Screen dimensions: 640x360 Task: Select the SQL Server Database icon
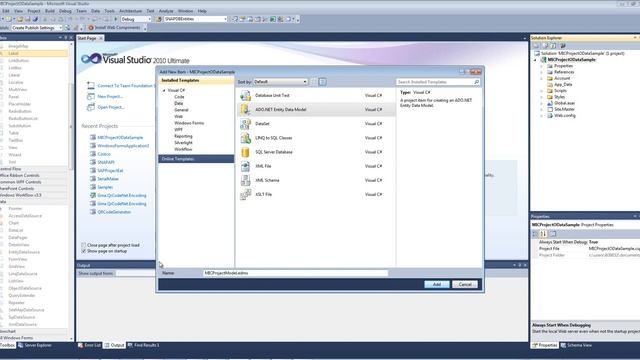tap(245, 152)
